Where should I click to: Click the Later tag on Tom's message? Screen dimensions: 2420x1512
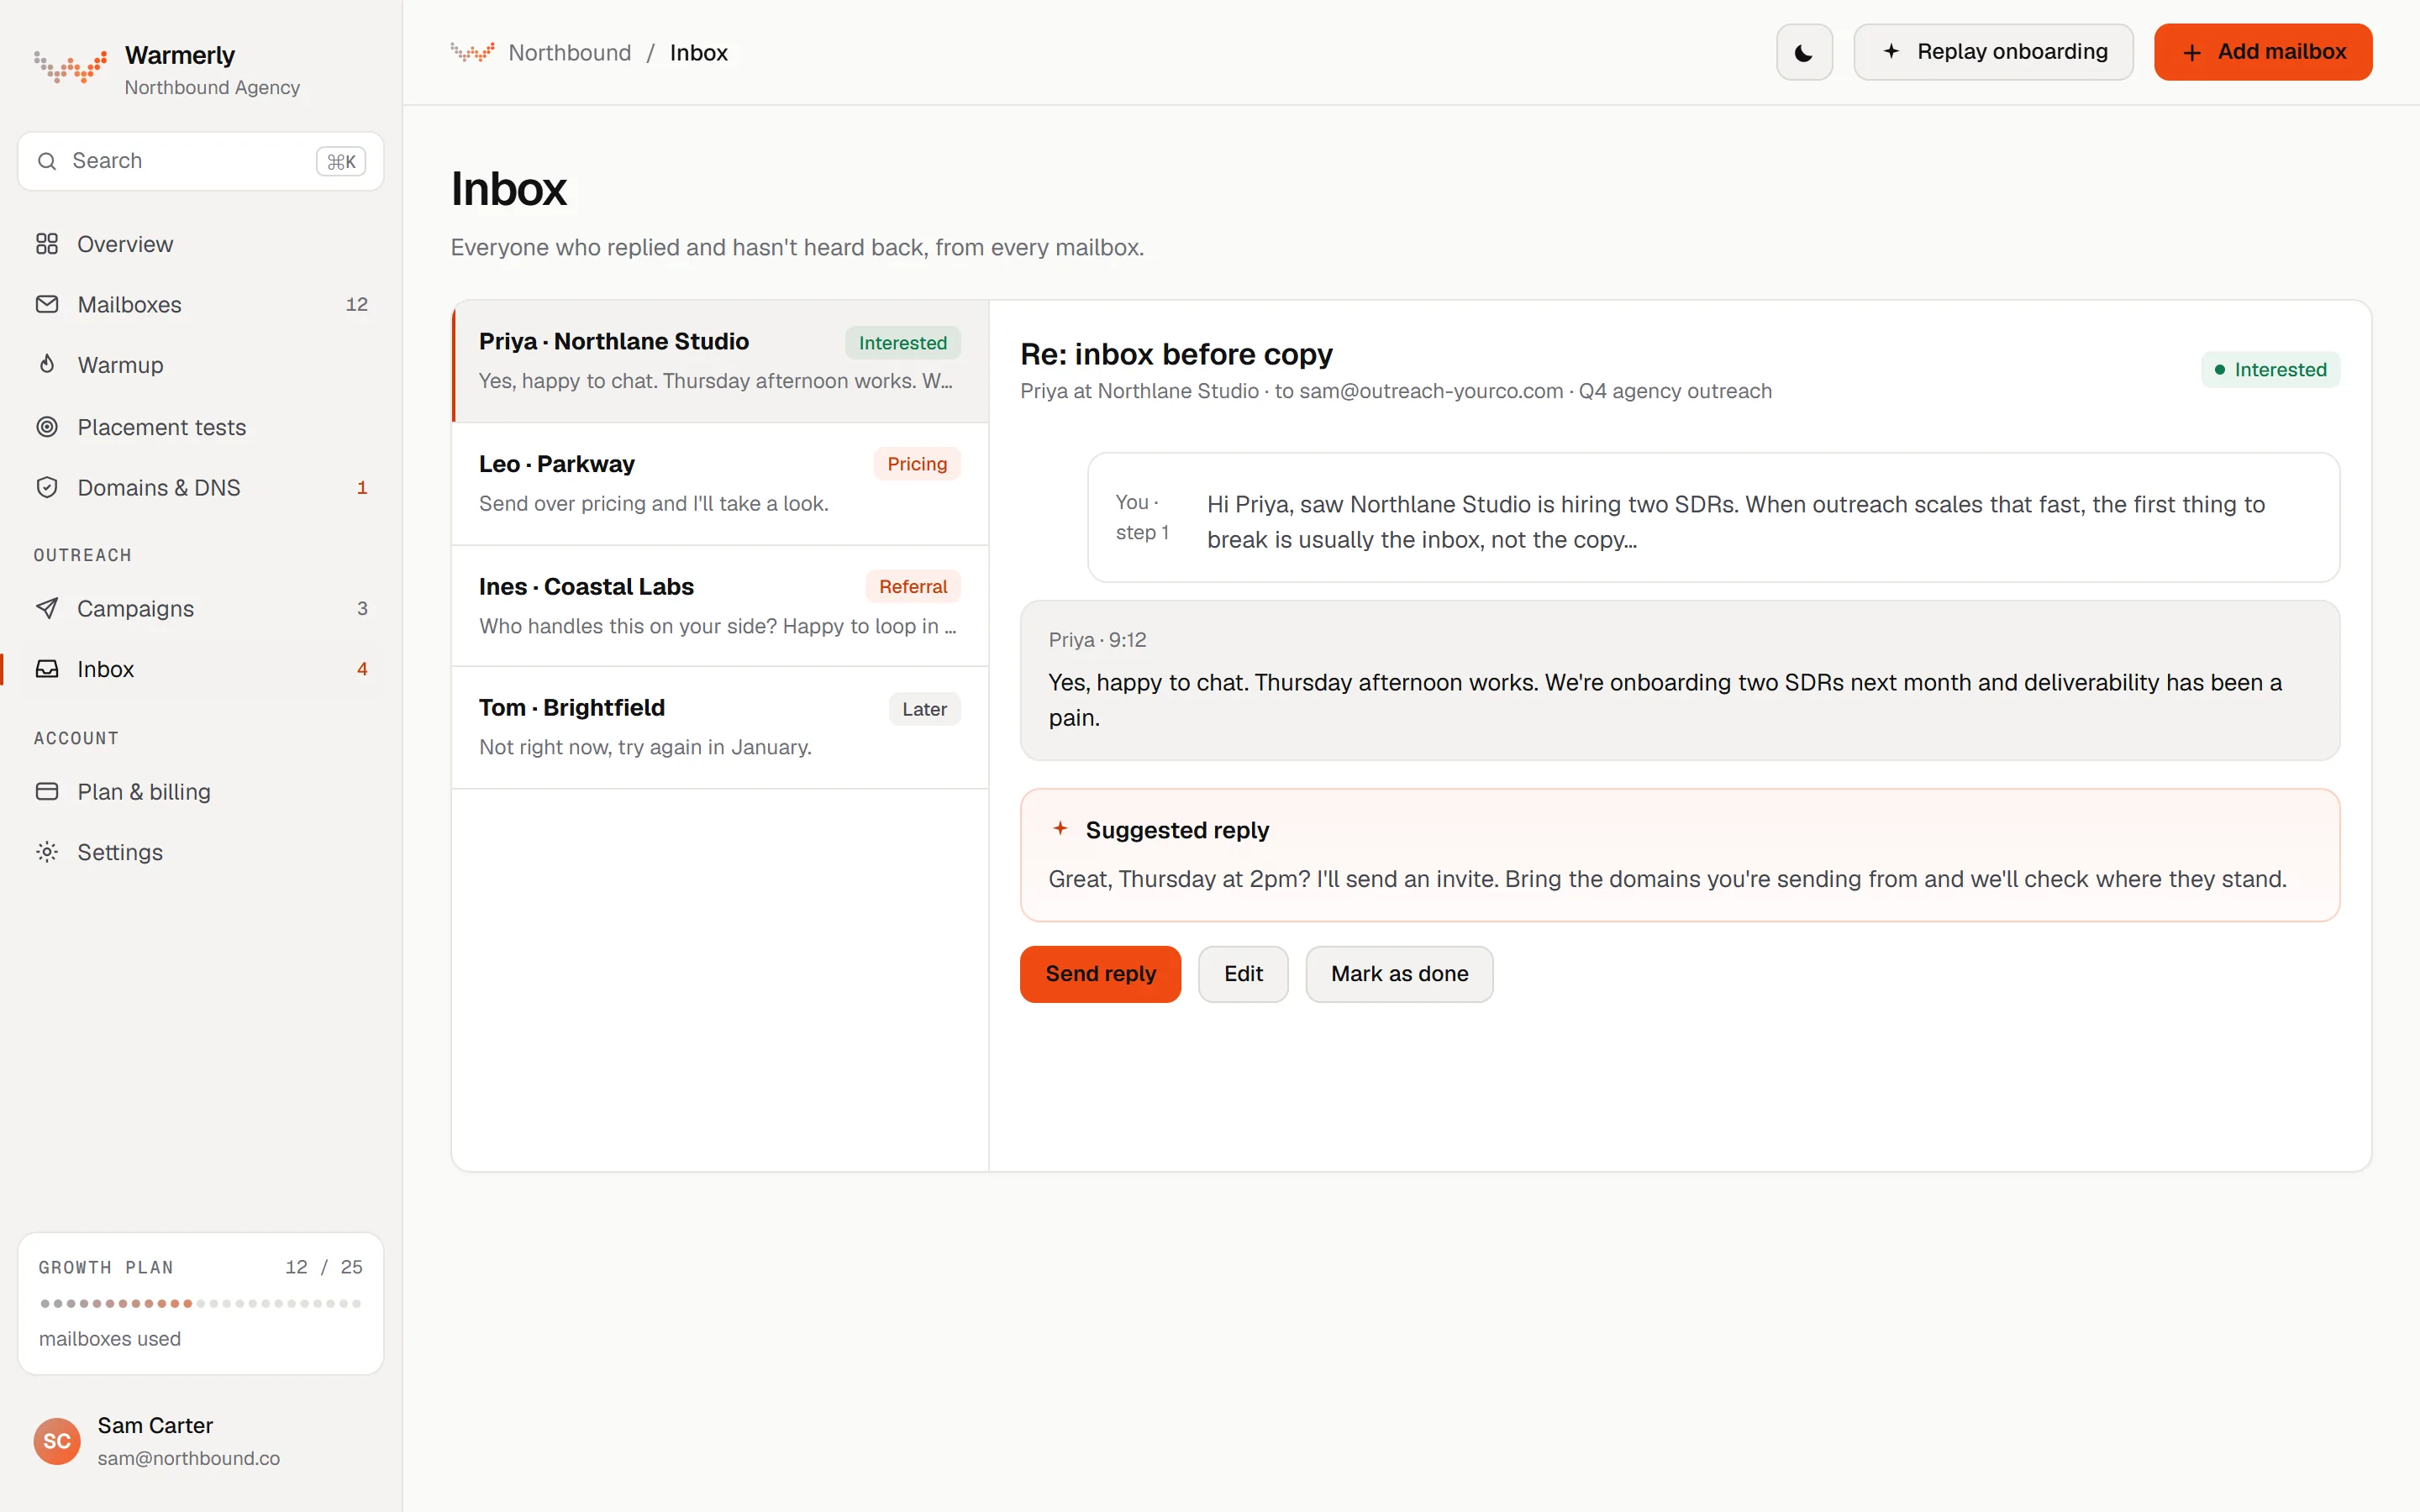(924, 708)
